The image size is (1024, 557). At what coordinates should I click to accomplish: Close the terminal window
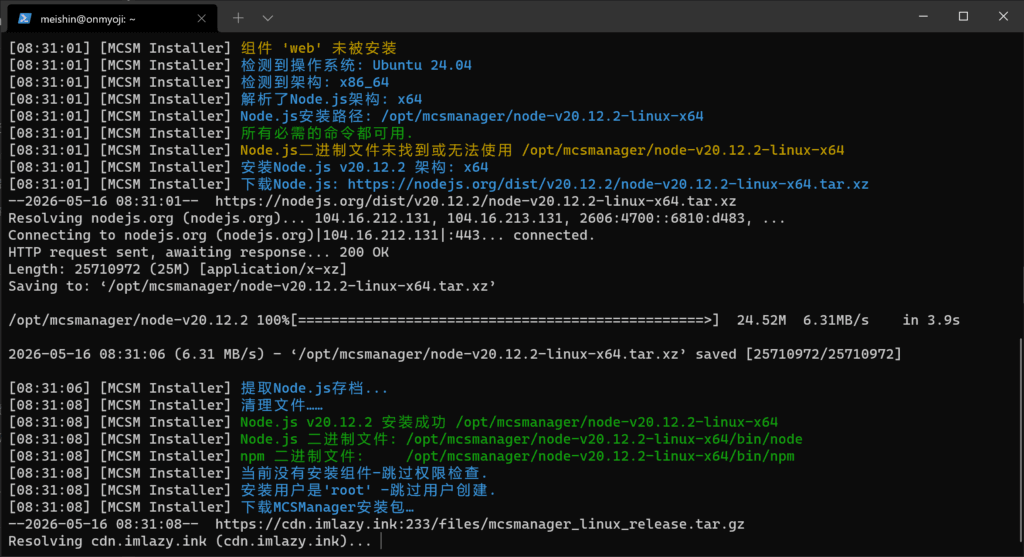click(x=1003, y=16)
